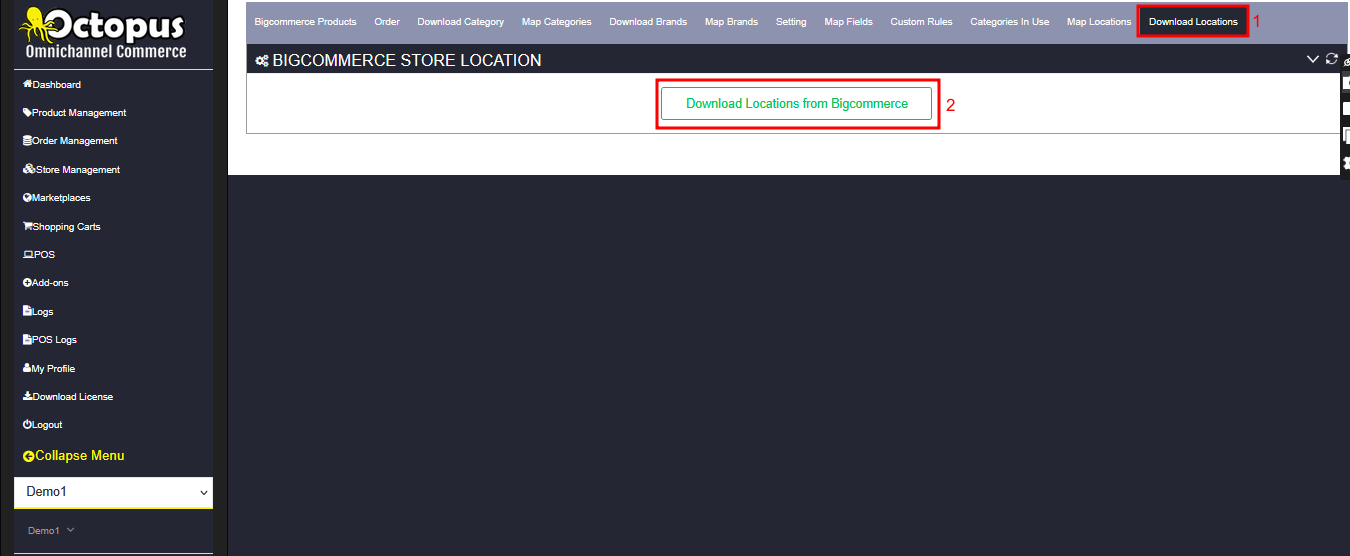Open the POS sidebar entry
Viewport: 1350px width, 556px height.
pyautogui.click(x=39, y=255)
